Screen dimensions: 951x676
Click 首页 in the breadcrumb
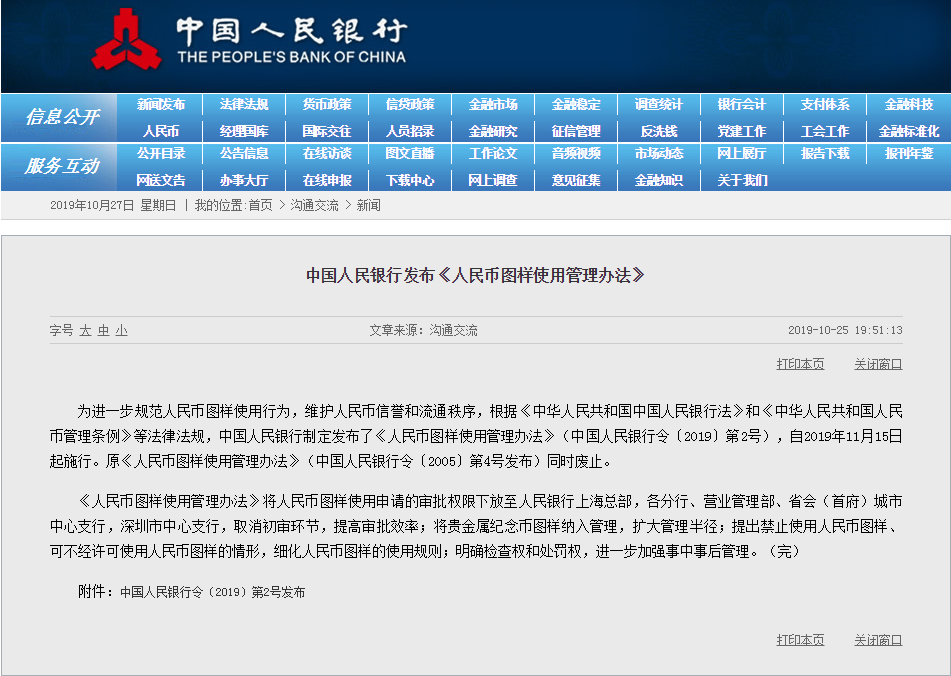[x=261, y=206]
